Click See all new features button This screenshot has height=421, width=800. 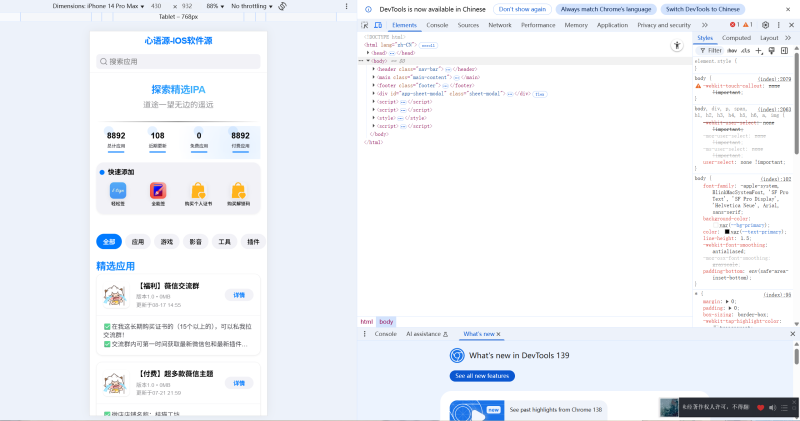point(482,375)
